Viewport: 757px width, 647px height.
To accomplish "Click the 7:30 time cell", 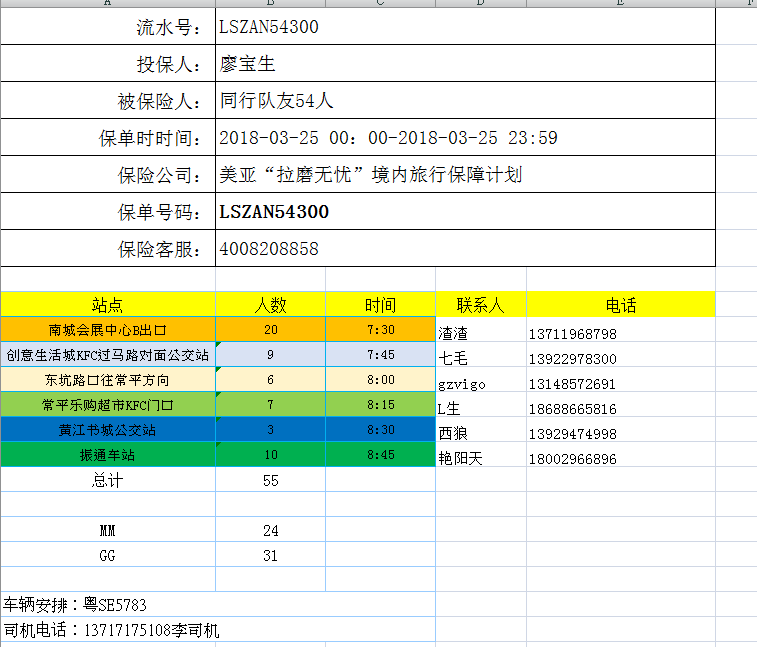I will (380, 330).
